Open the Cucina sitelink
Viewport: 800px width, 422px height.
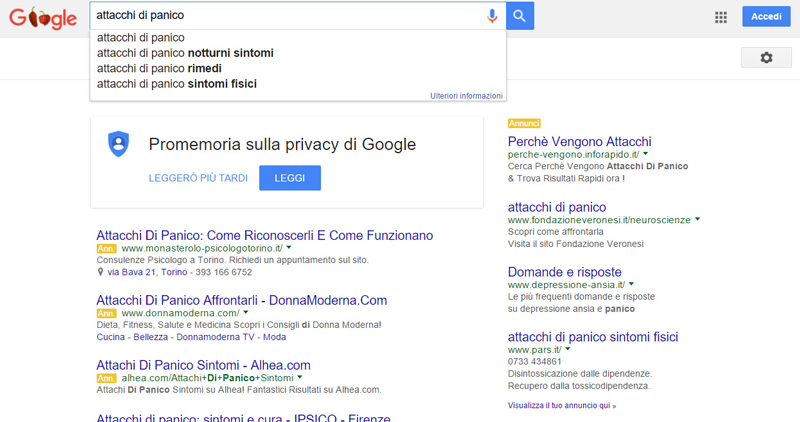(111, 337)
